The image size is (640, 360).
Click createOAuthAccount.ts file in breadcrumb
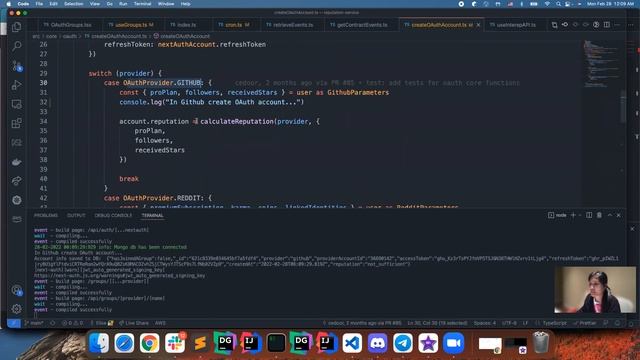coord(116,36)
